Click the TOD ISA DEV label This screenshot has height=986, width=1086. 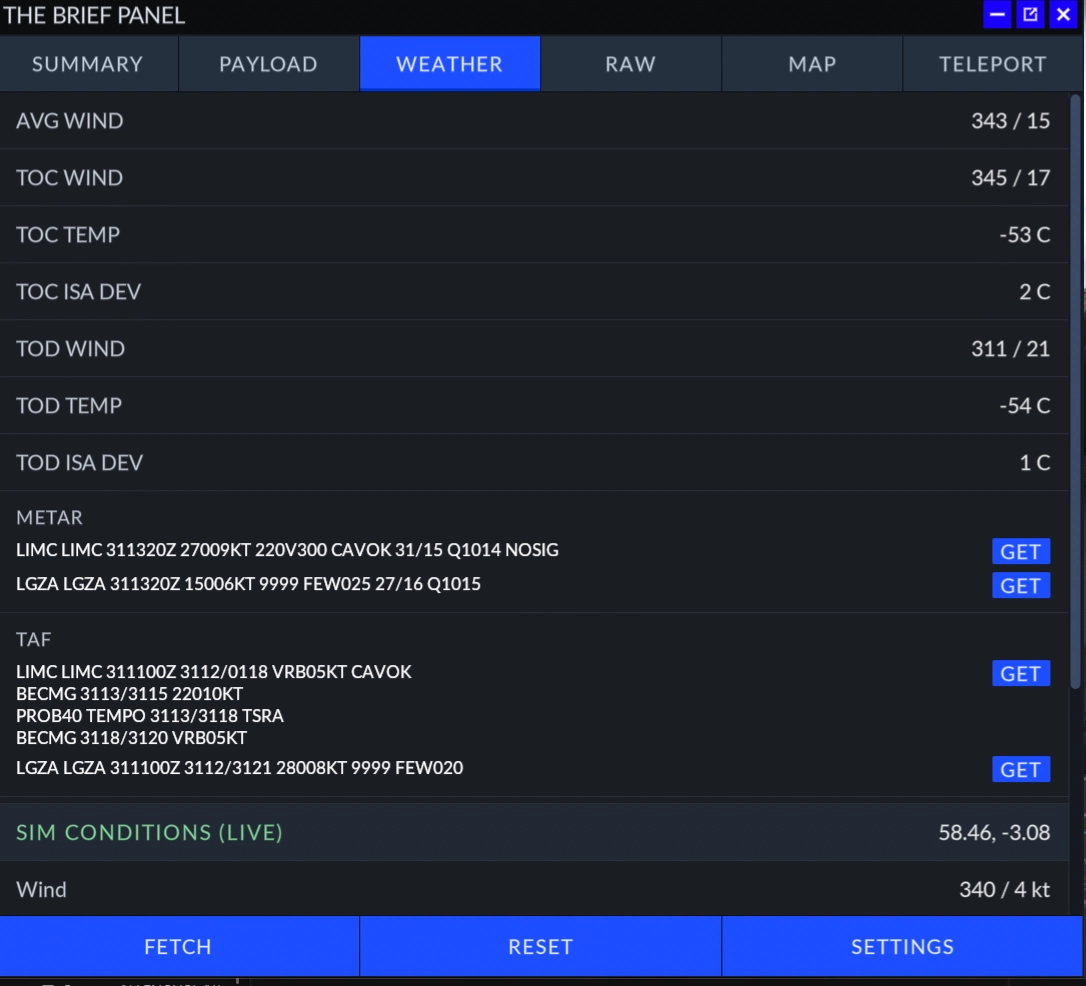(x=79, y=463)
